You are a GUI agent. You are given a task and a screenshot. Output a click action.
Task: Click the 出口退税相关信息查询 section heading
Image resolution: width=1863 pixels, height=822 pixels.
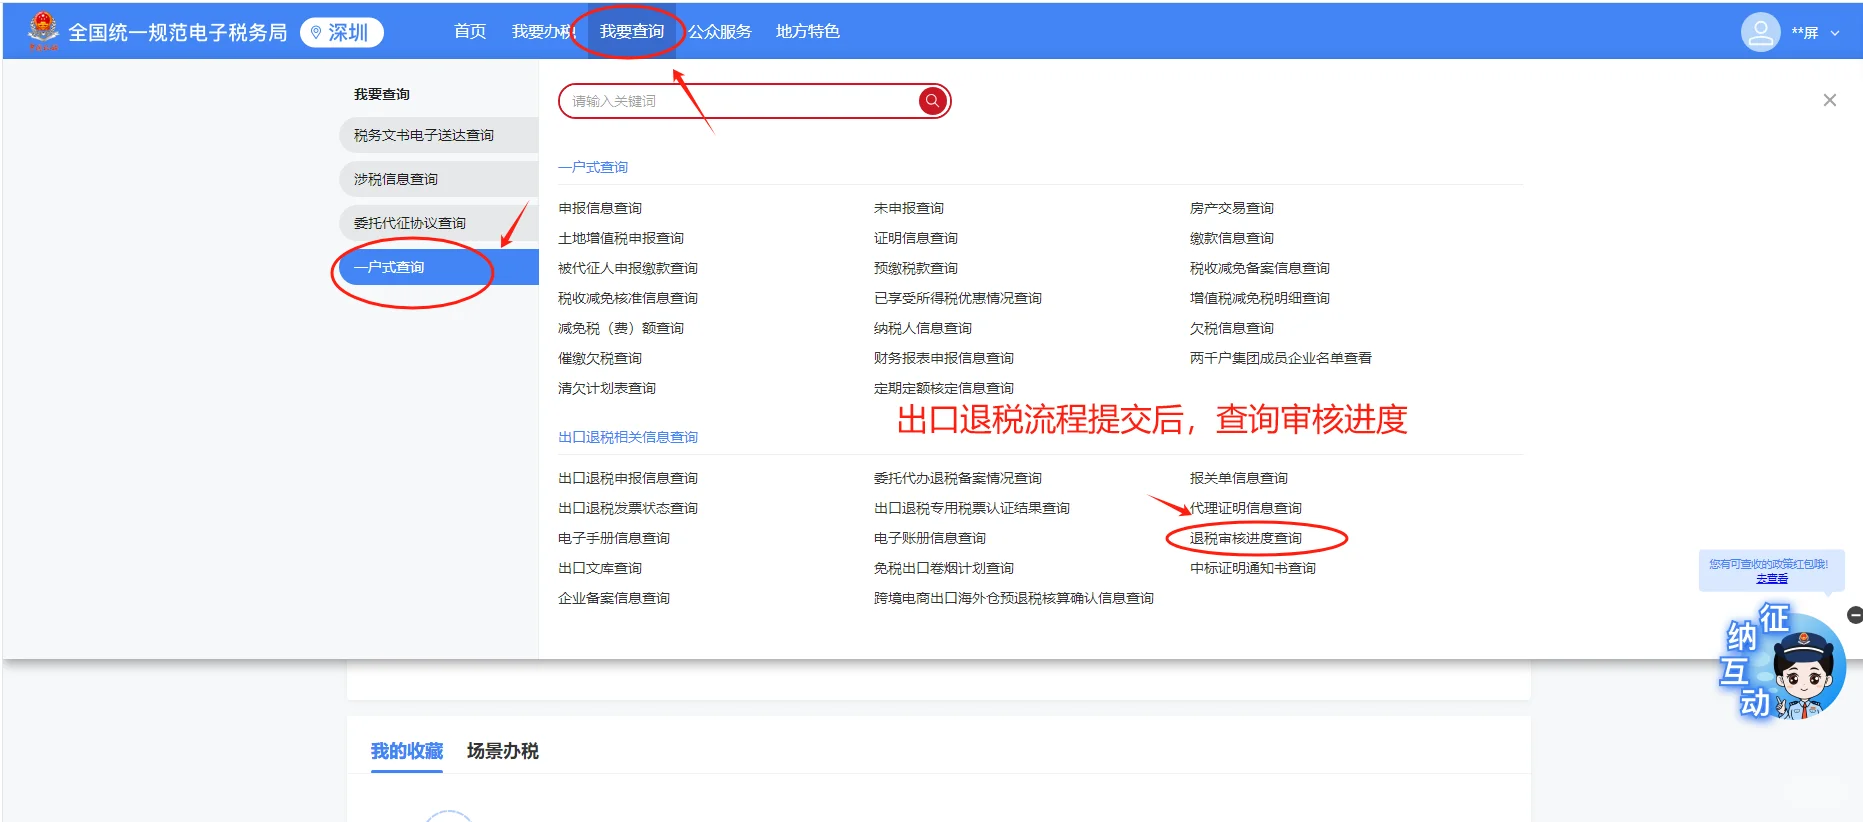pos(628,437)
